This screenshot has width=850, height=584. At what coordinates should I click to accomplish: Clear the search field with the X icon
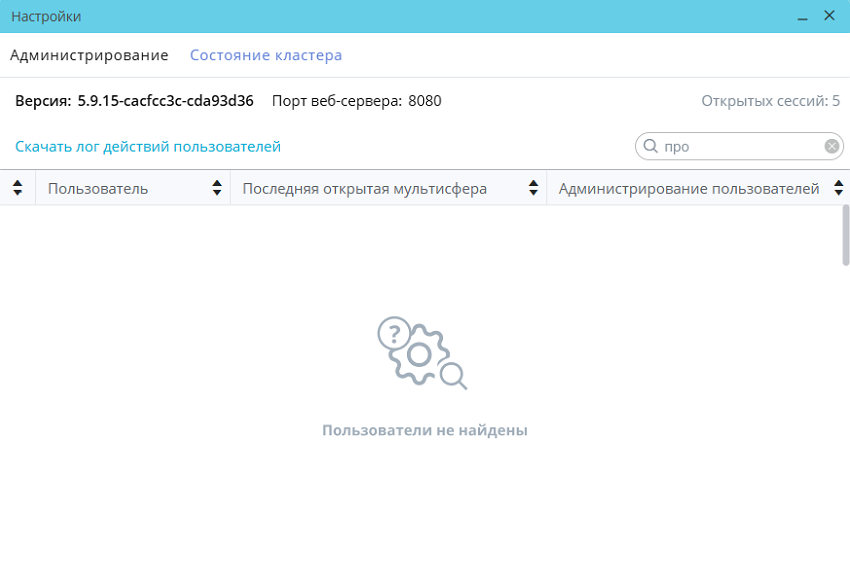831,147
